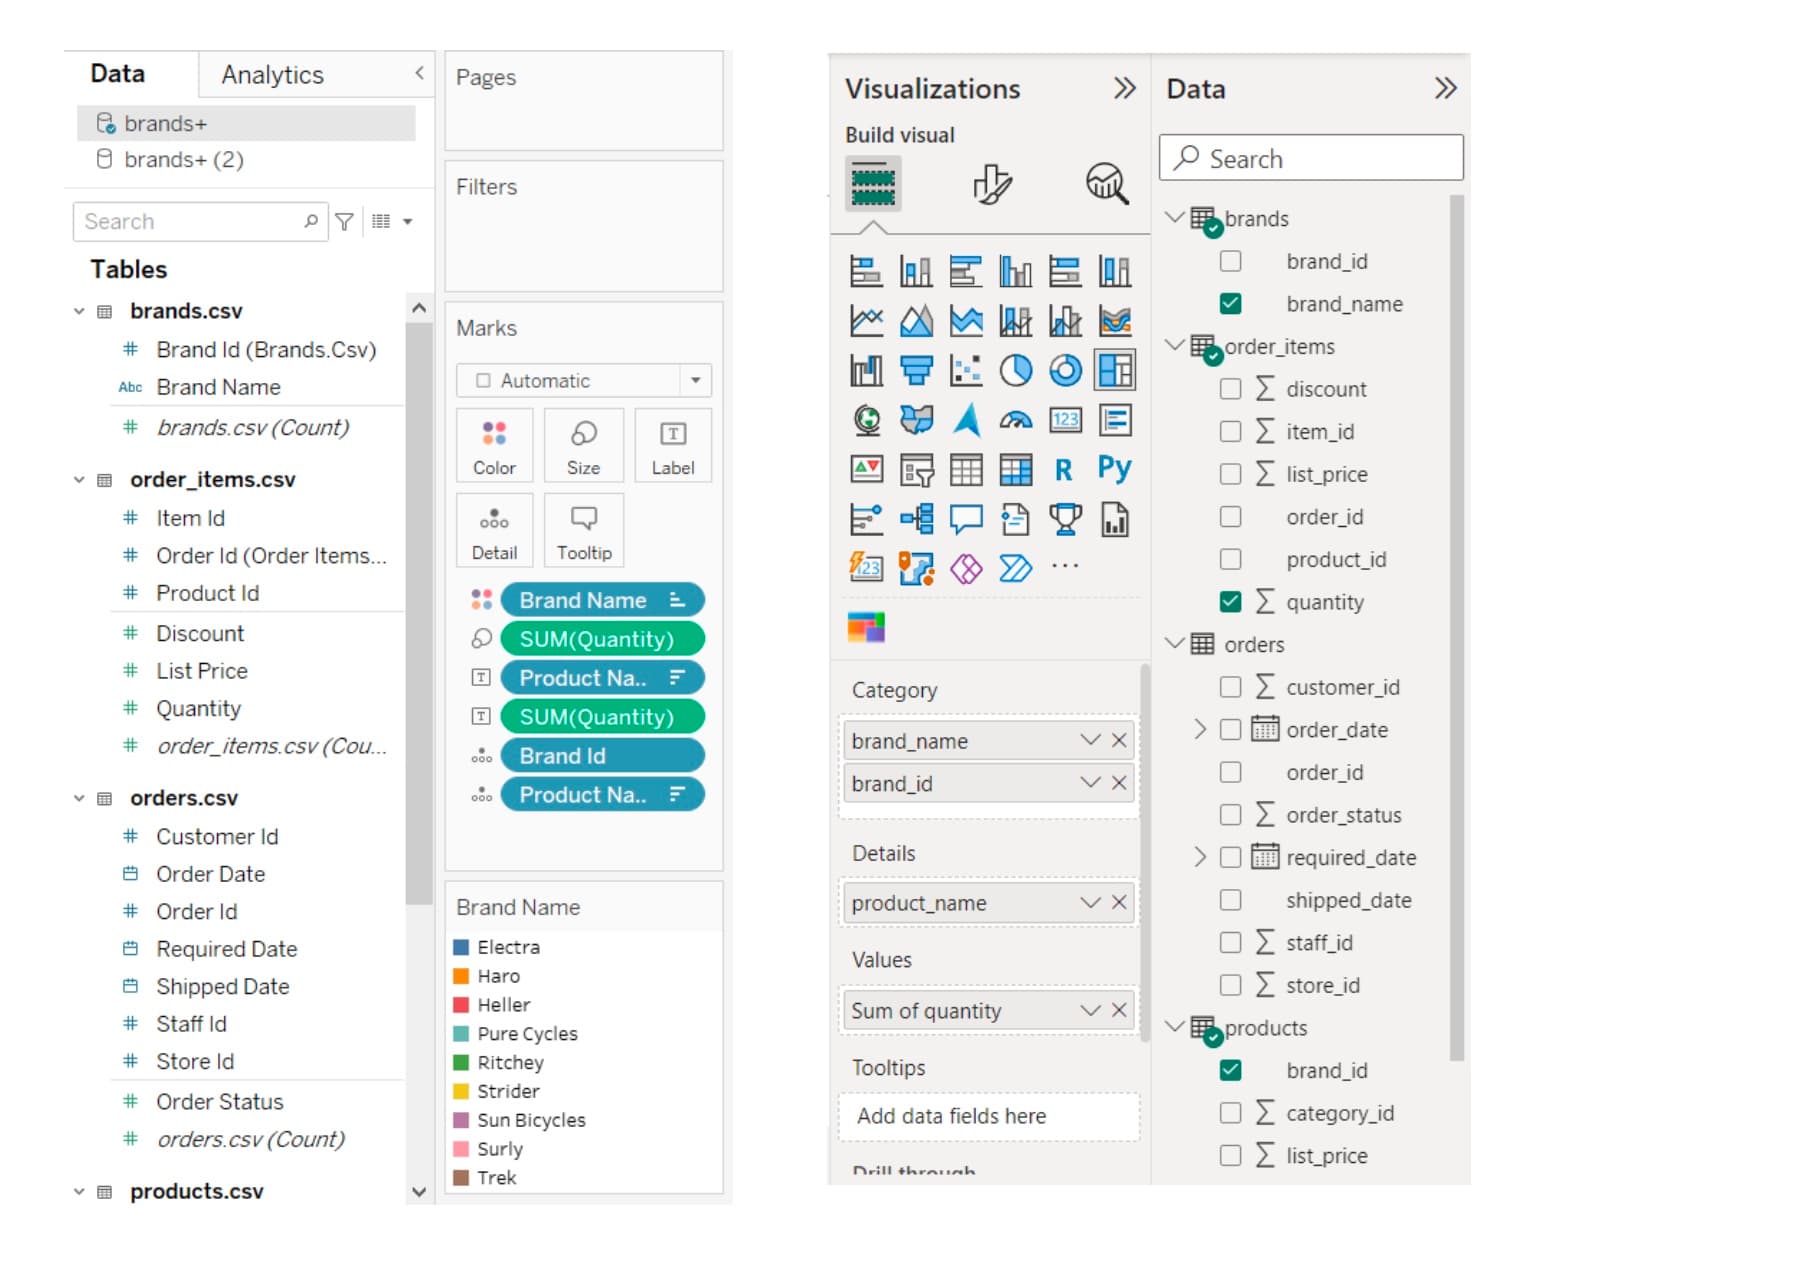Select the Treemap visual icon
The image size is (1800, 1286).
coord(1115,371)
